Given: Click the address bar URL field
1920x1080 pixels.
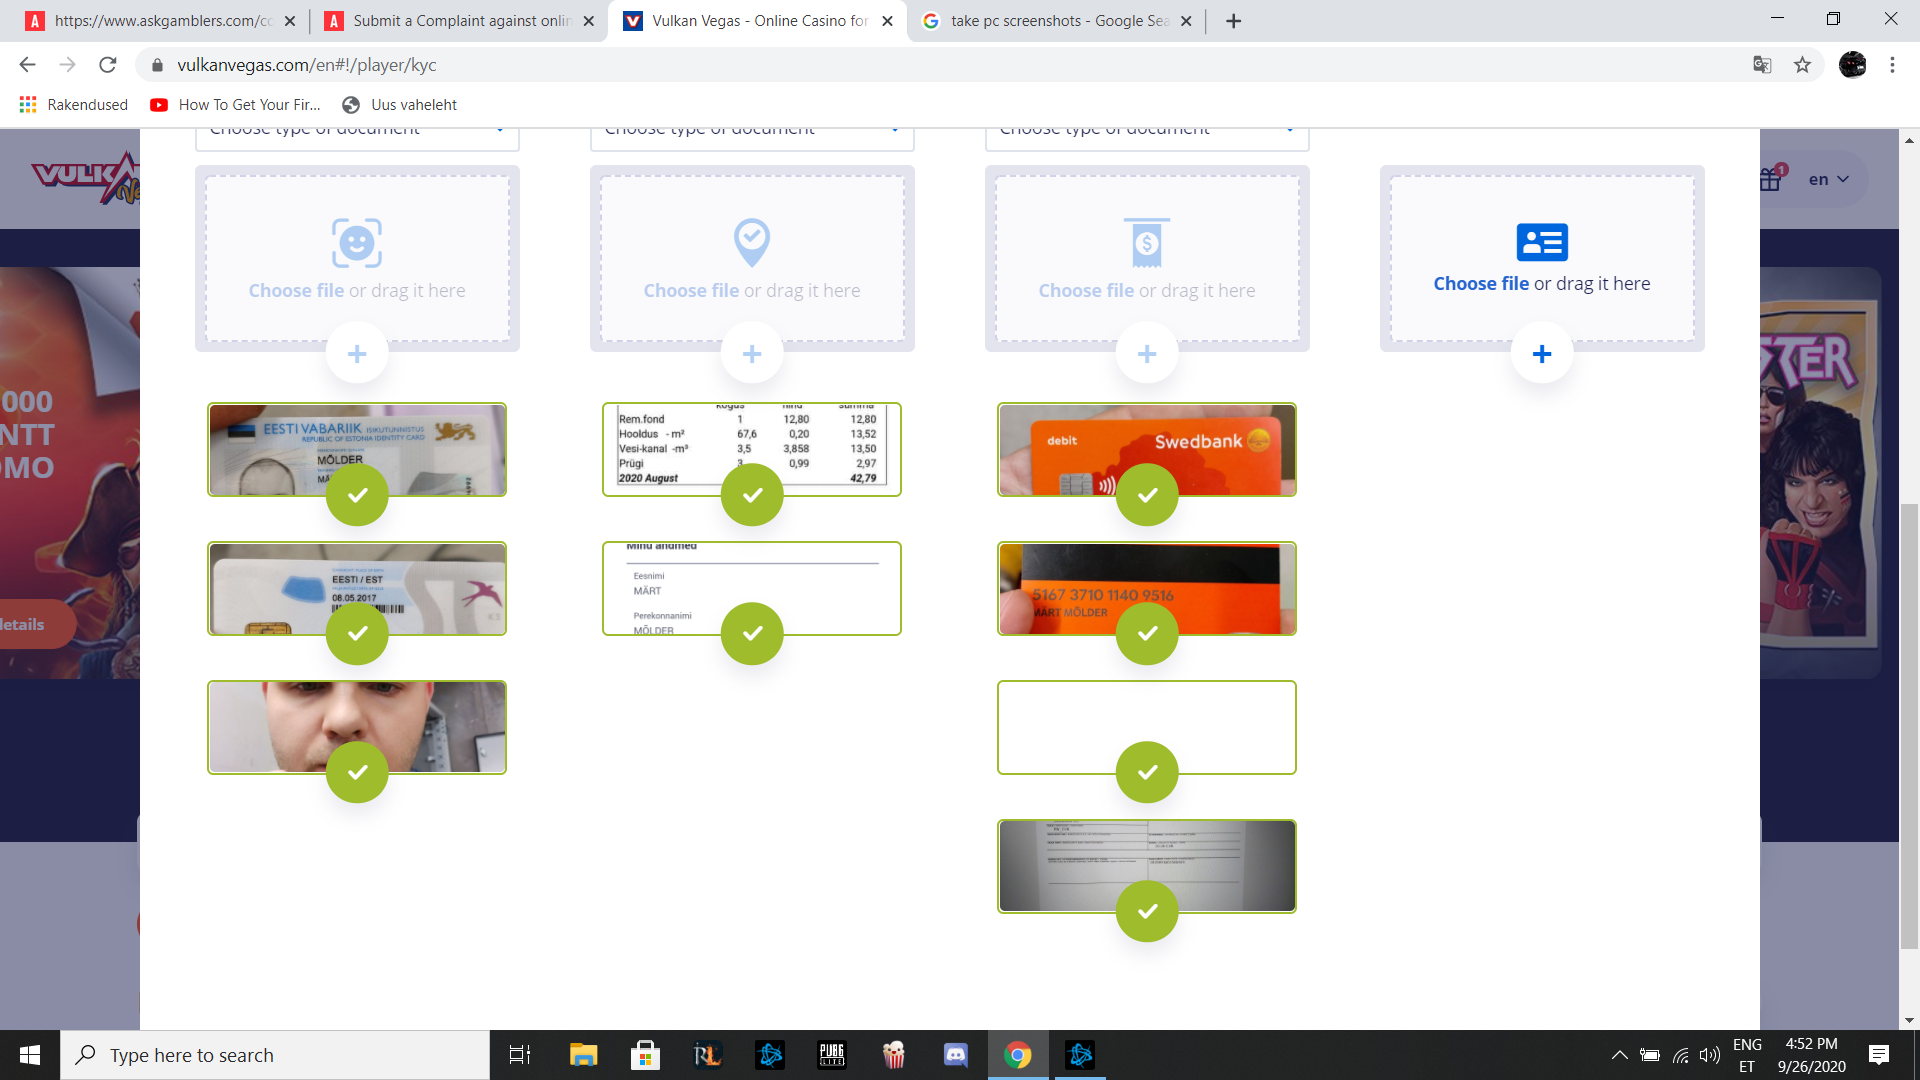Looking at the screenshot, I should click(940, 65).
